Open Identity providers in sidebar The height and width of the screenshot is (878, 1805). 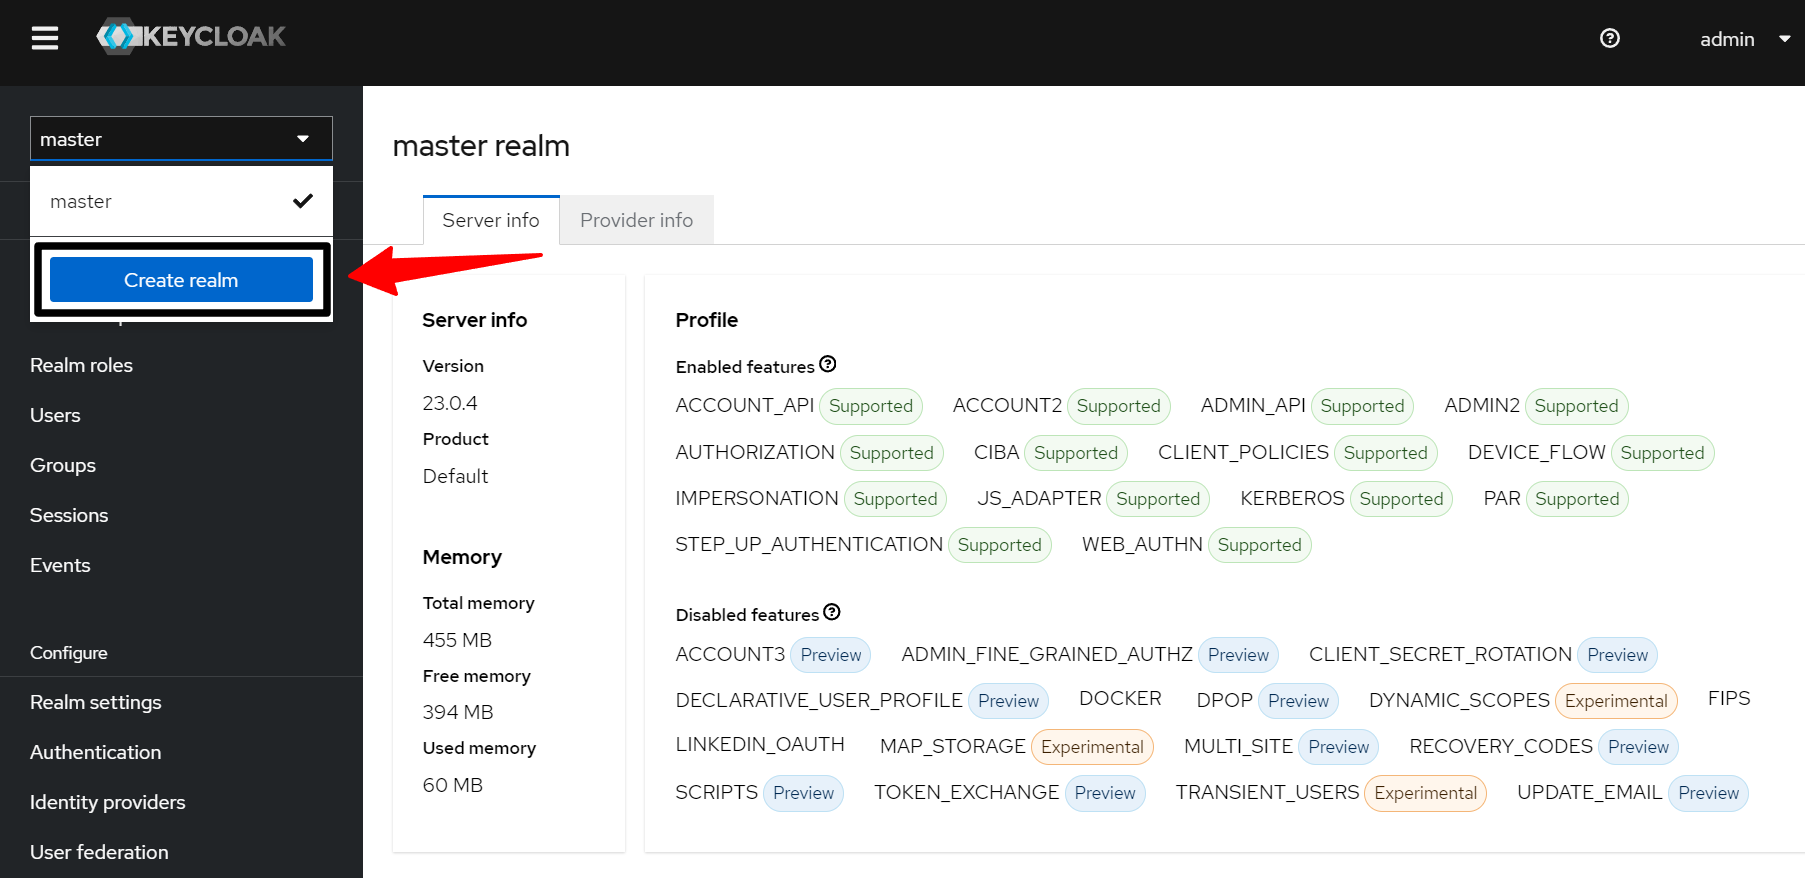(107, 802)
